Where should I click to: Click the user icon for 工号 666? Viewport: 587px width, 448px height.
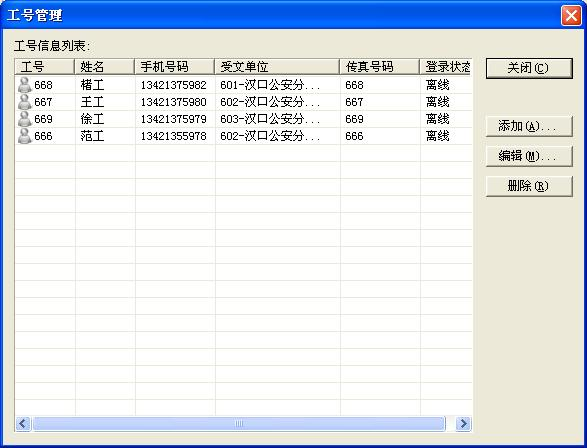pyautogui.click(x=25, y=136)
